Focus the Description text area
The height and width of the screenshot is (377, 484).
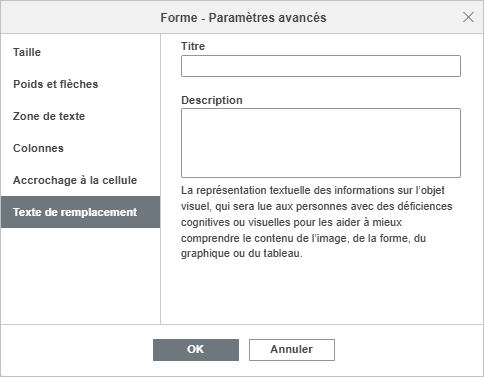point(321,143)
